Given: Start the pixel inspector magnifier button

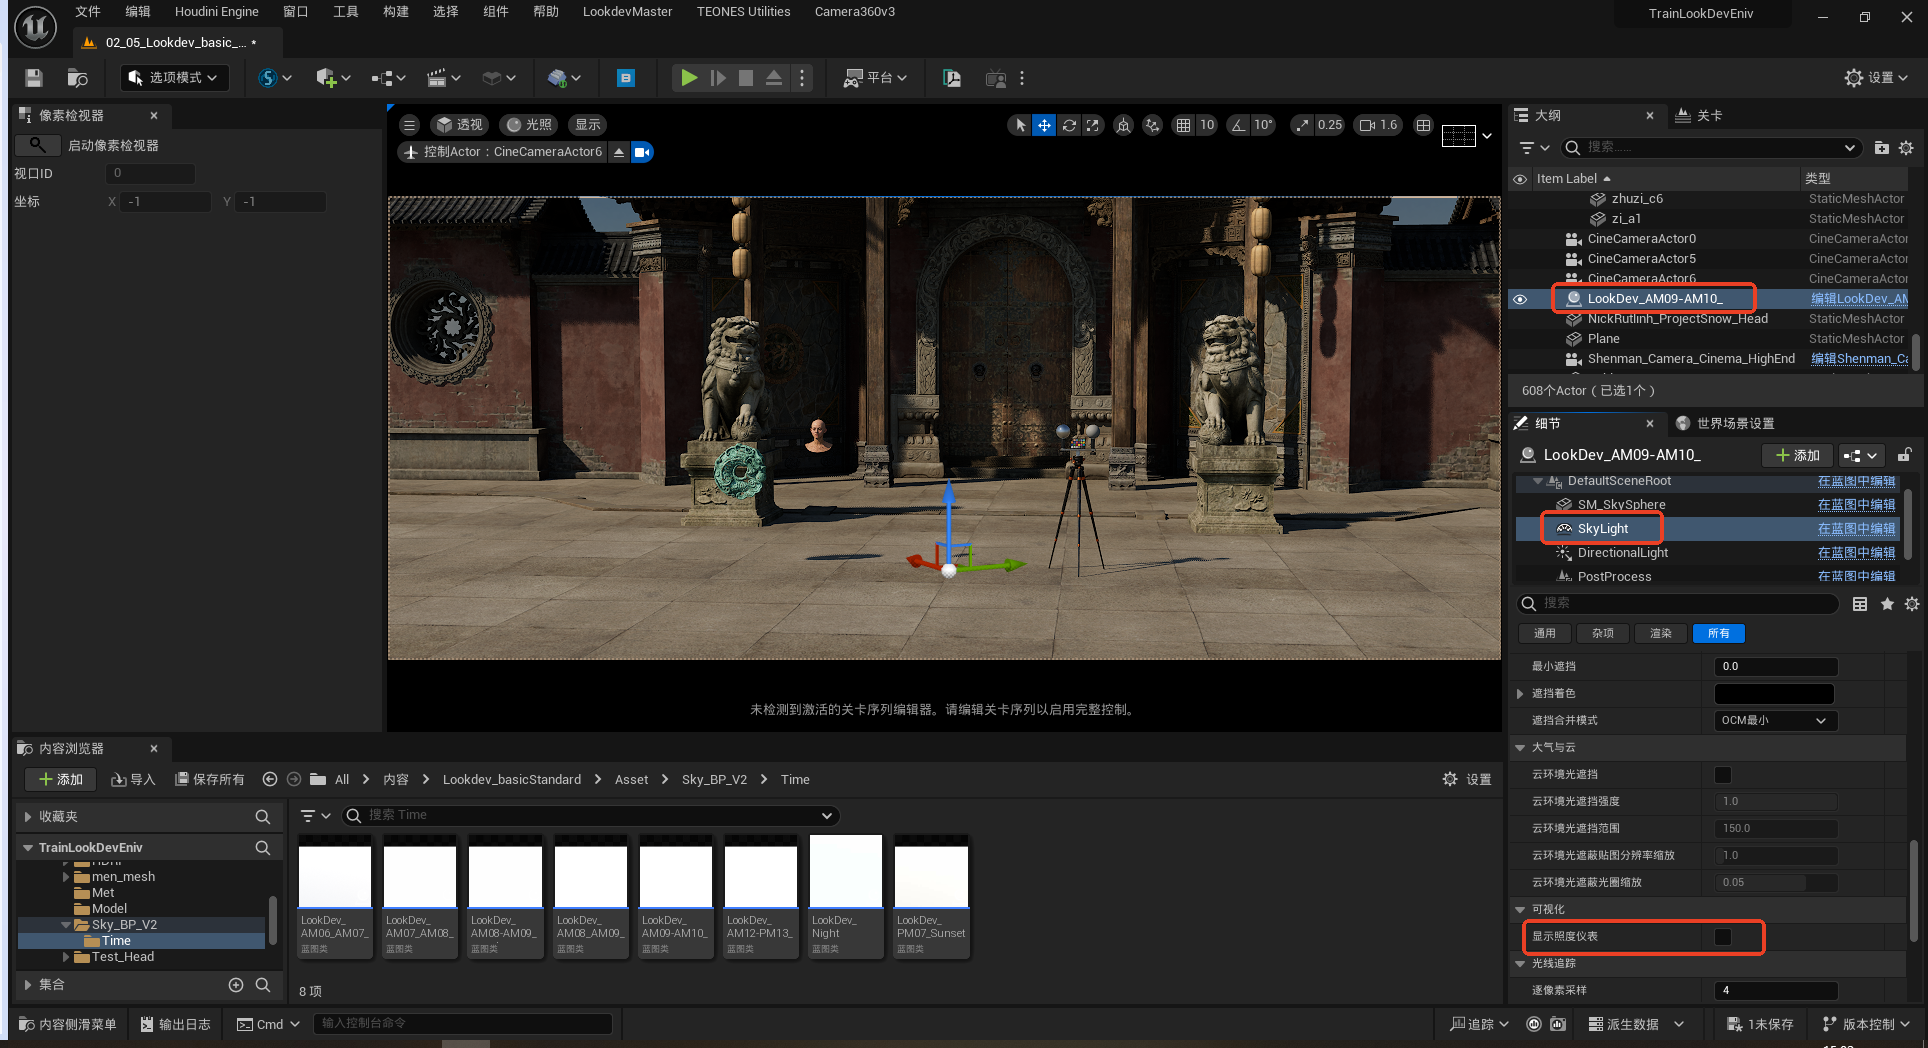Looking at the screenshot, I should 37,145.
